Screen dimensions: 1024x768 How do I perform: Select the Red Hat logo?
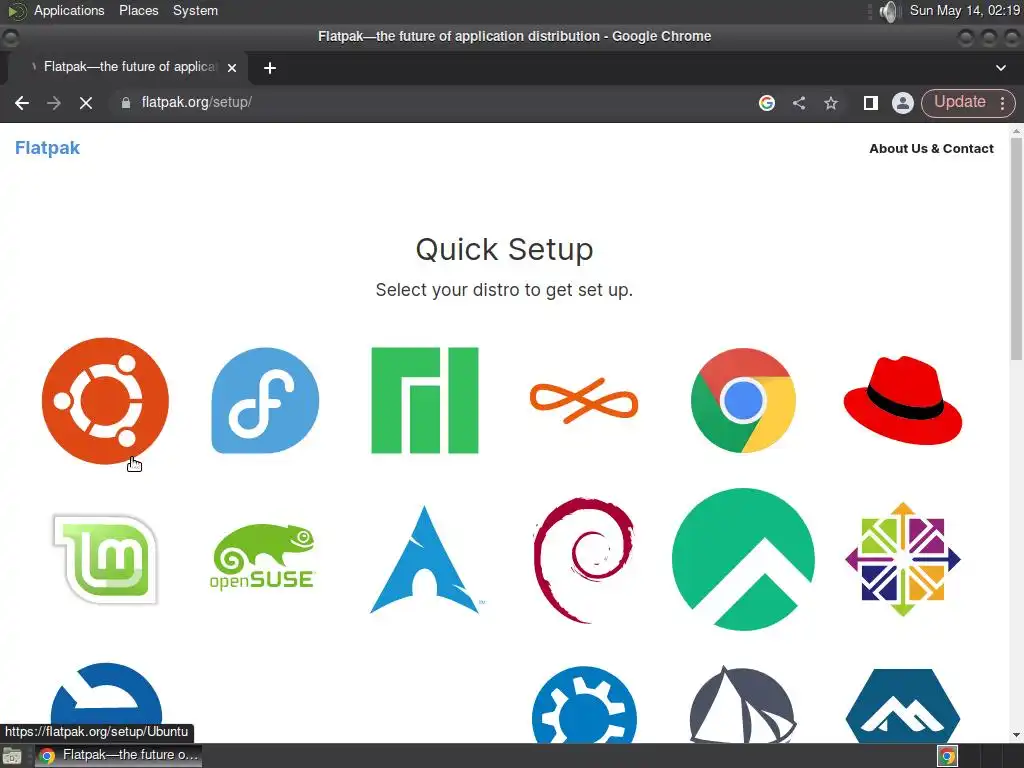pyautogui.click(x=903, y=400)
